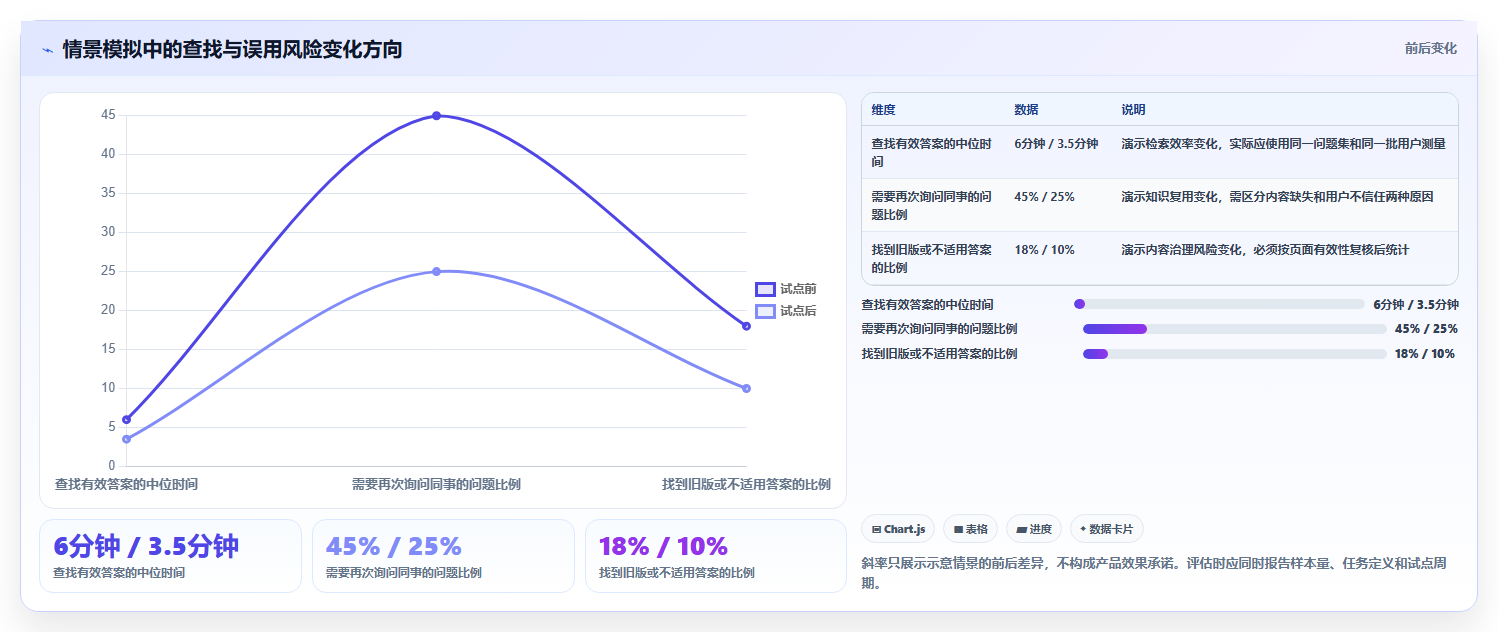Click the 前后变化 label in header
This screenshot has width=1498, height=632.
tap(1430, 48)
